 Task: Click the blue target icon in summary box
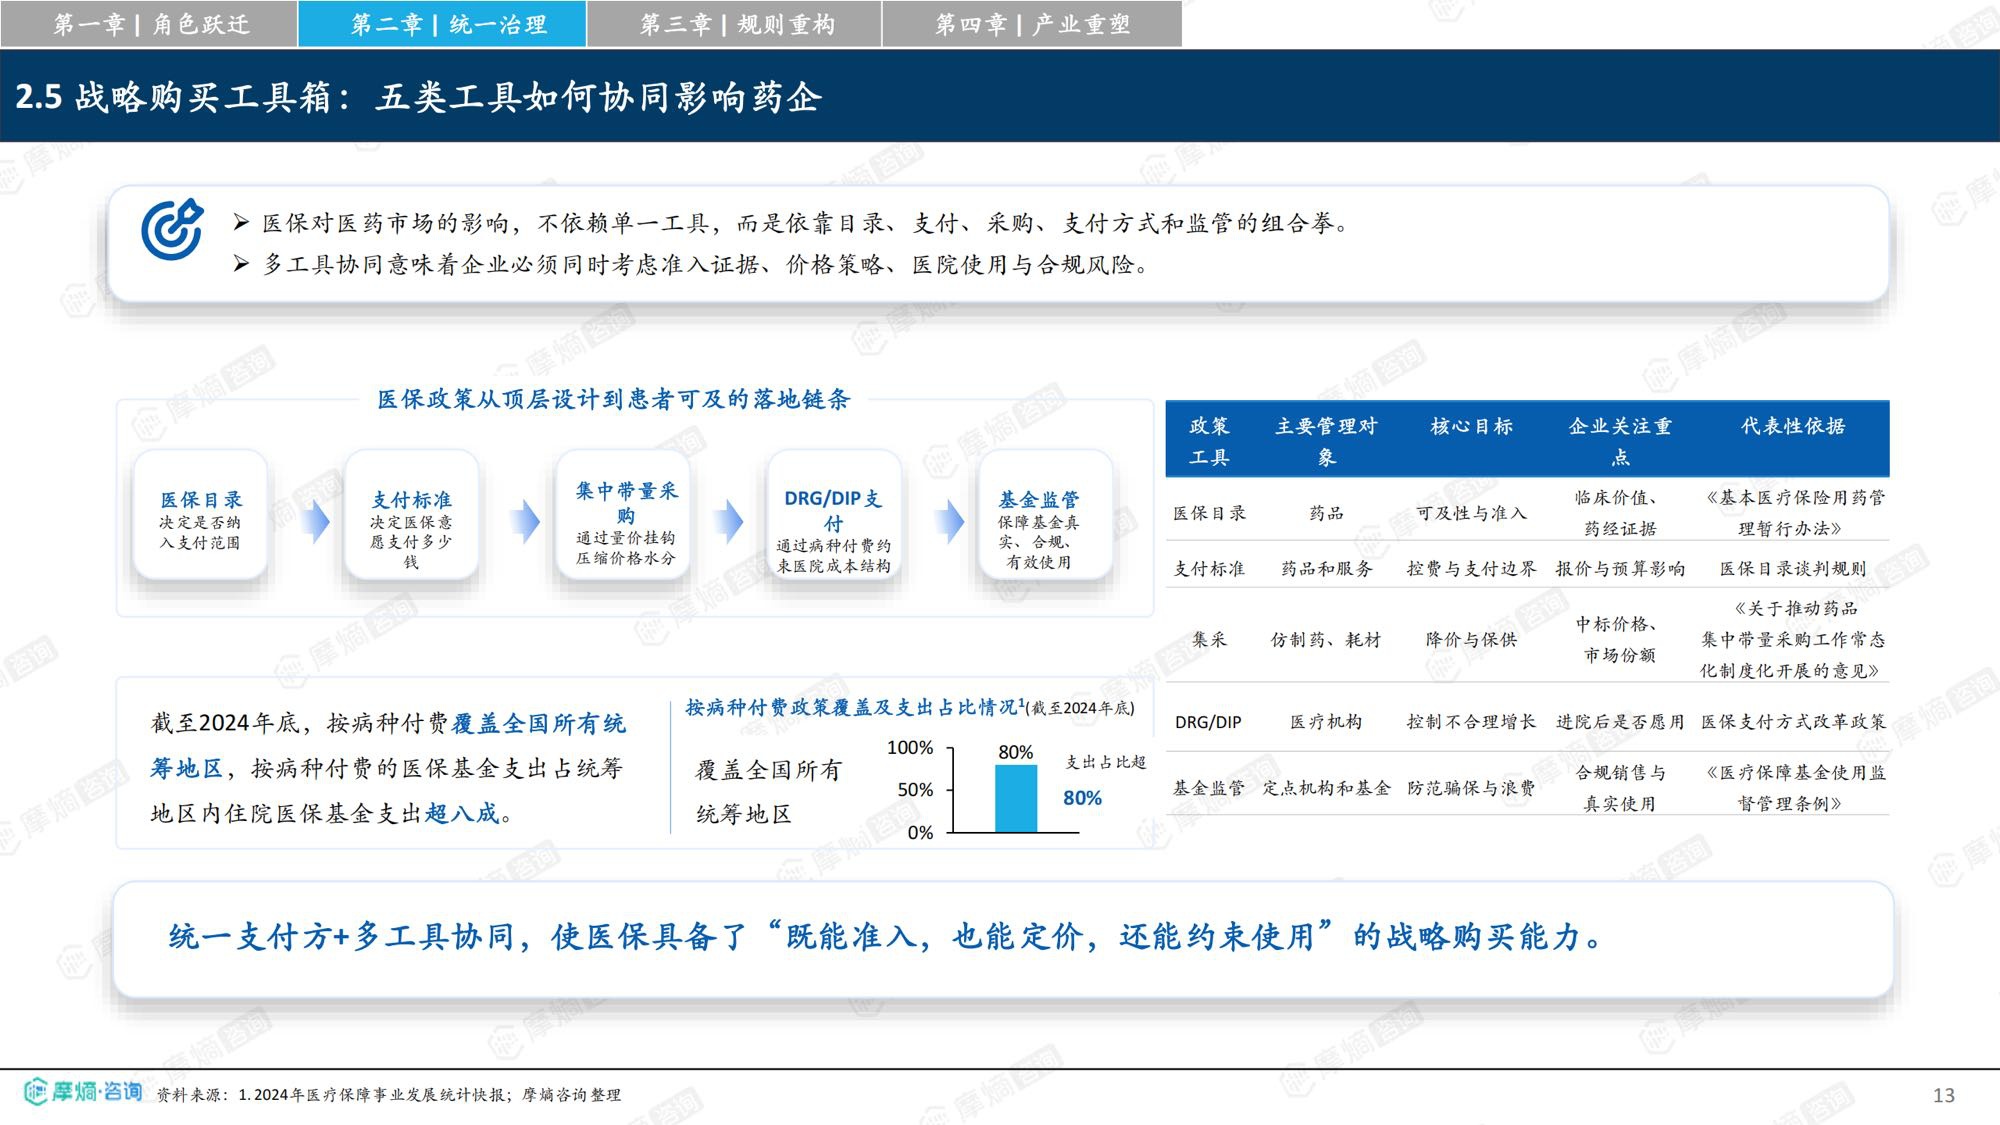[x=172, y=230]
